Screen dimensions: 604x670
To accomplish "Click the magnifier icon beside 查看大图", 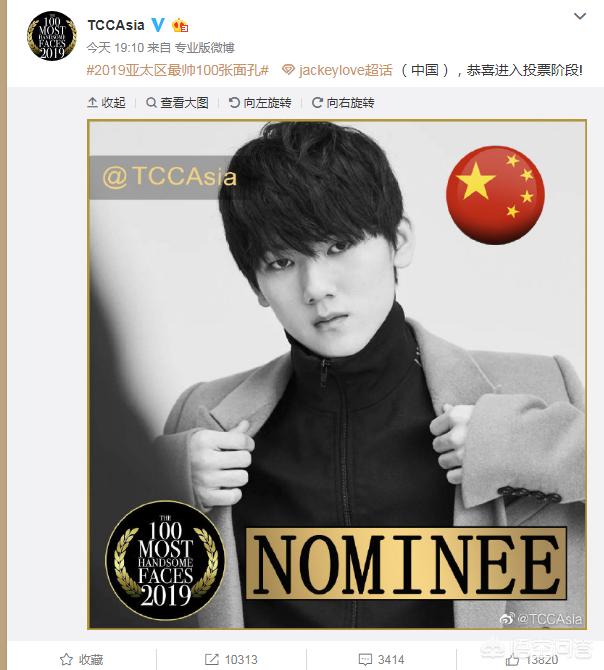I will (x=151, y=103).
